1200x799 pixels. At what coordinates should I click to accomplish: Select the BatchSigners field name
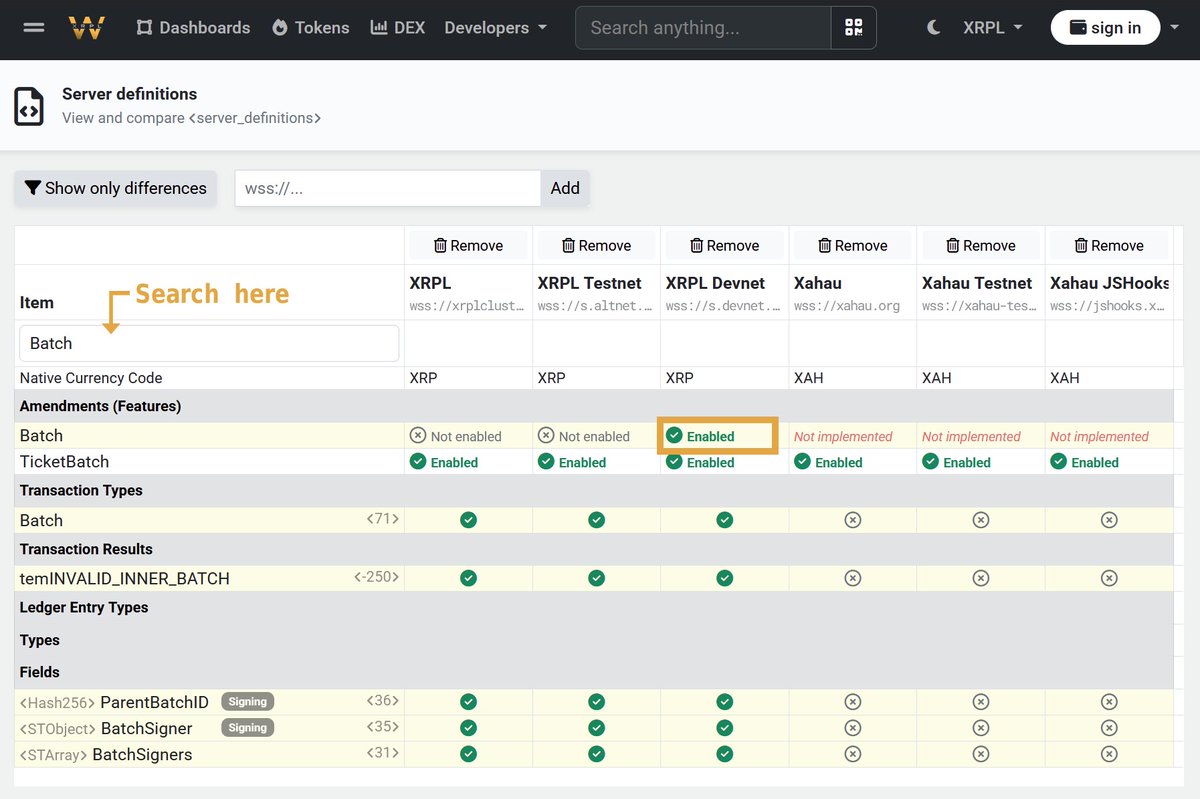point(142,754)
